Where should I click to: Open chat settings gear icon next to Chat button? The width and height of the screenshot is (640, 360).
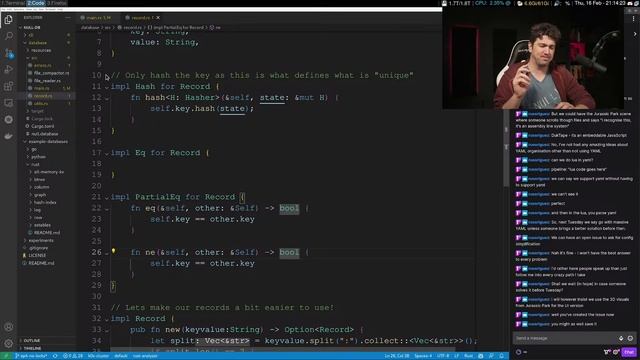pyautogui.click(x=616, y=352)
